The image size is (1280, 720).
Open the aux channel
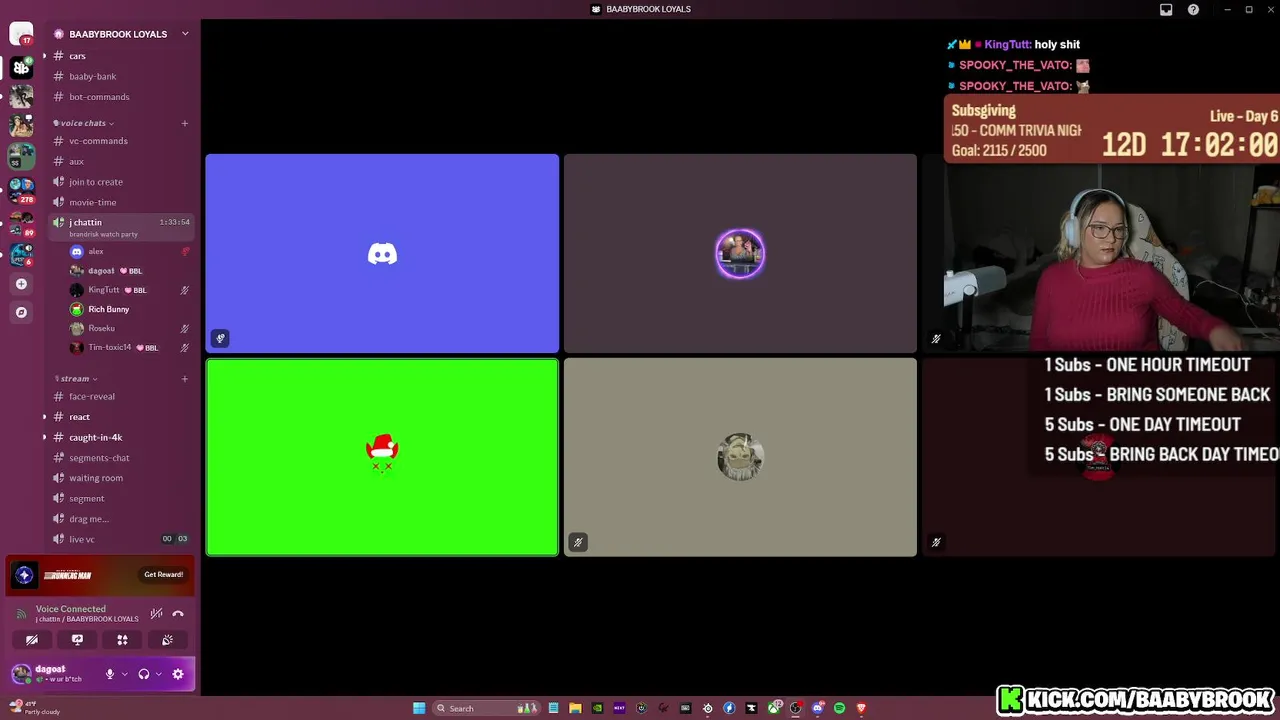[x=120, y=161]
